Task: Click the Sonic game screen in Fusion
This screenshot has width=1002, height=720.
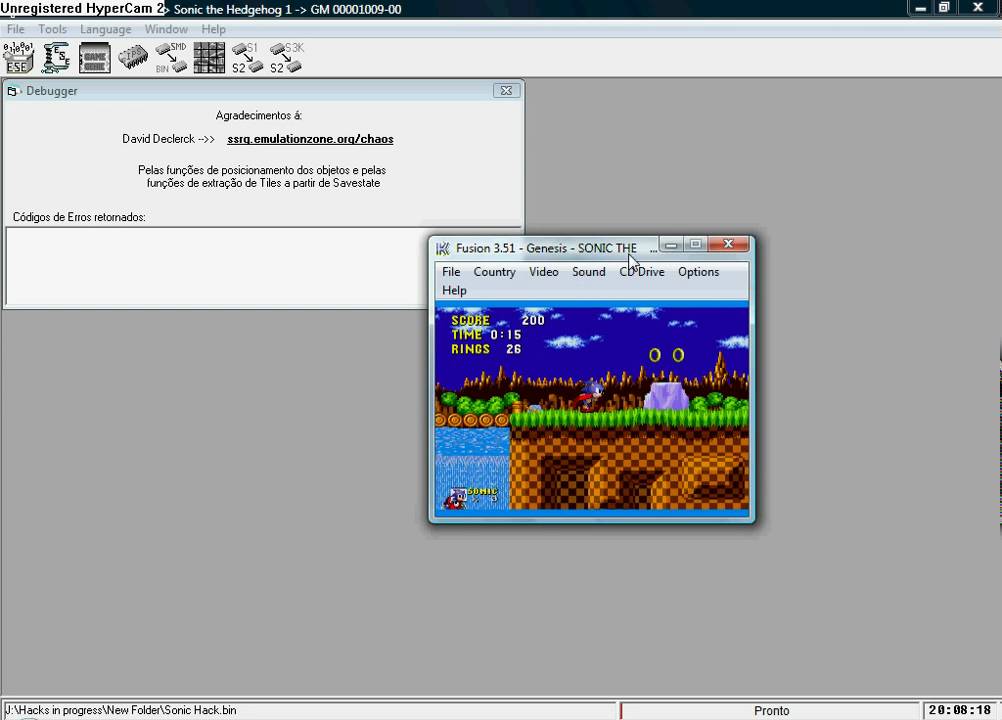Action: pos(592,409)
